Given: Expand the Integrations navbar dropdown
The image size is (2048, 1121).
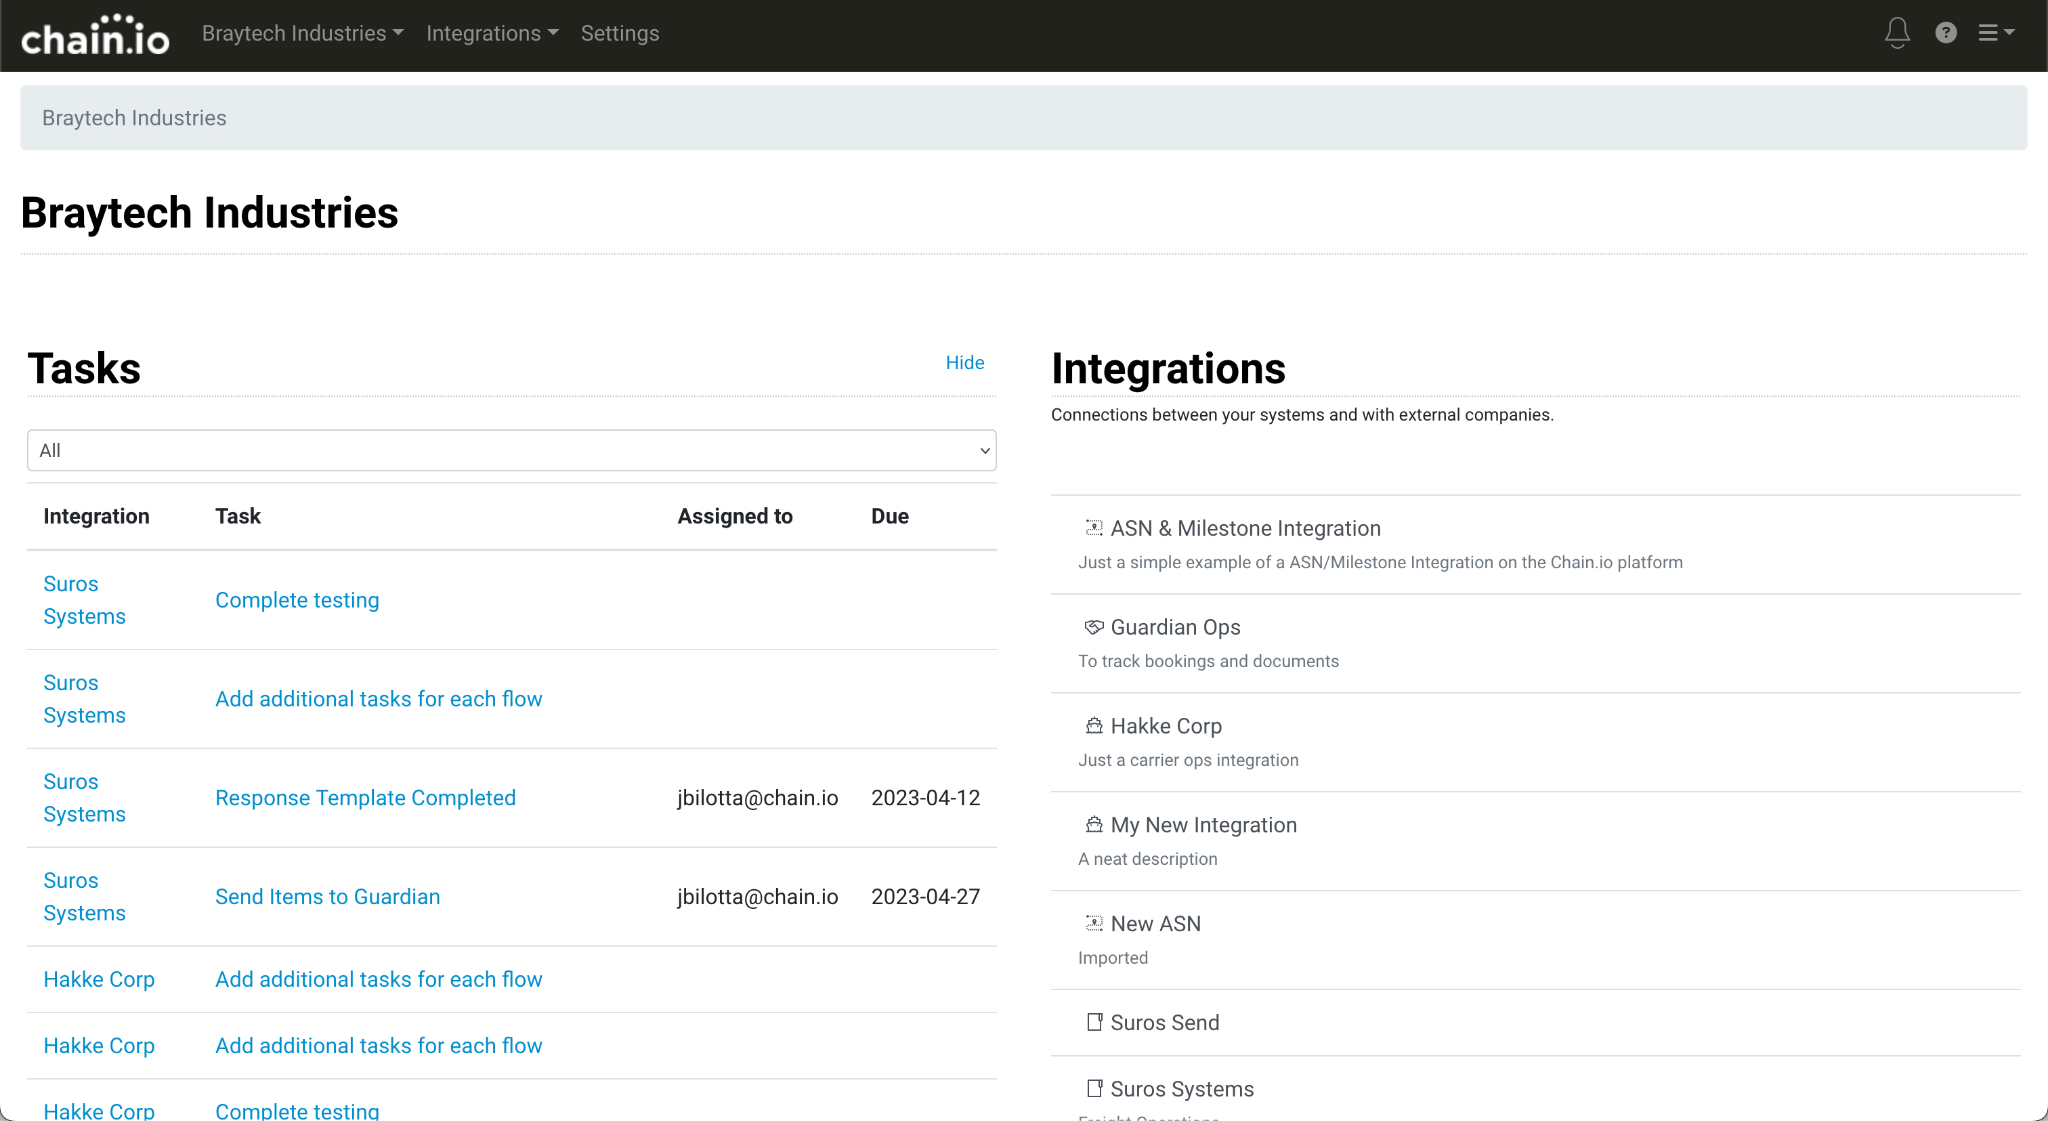Looking at the screenshot, I should (x=492, y=33).
